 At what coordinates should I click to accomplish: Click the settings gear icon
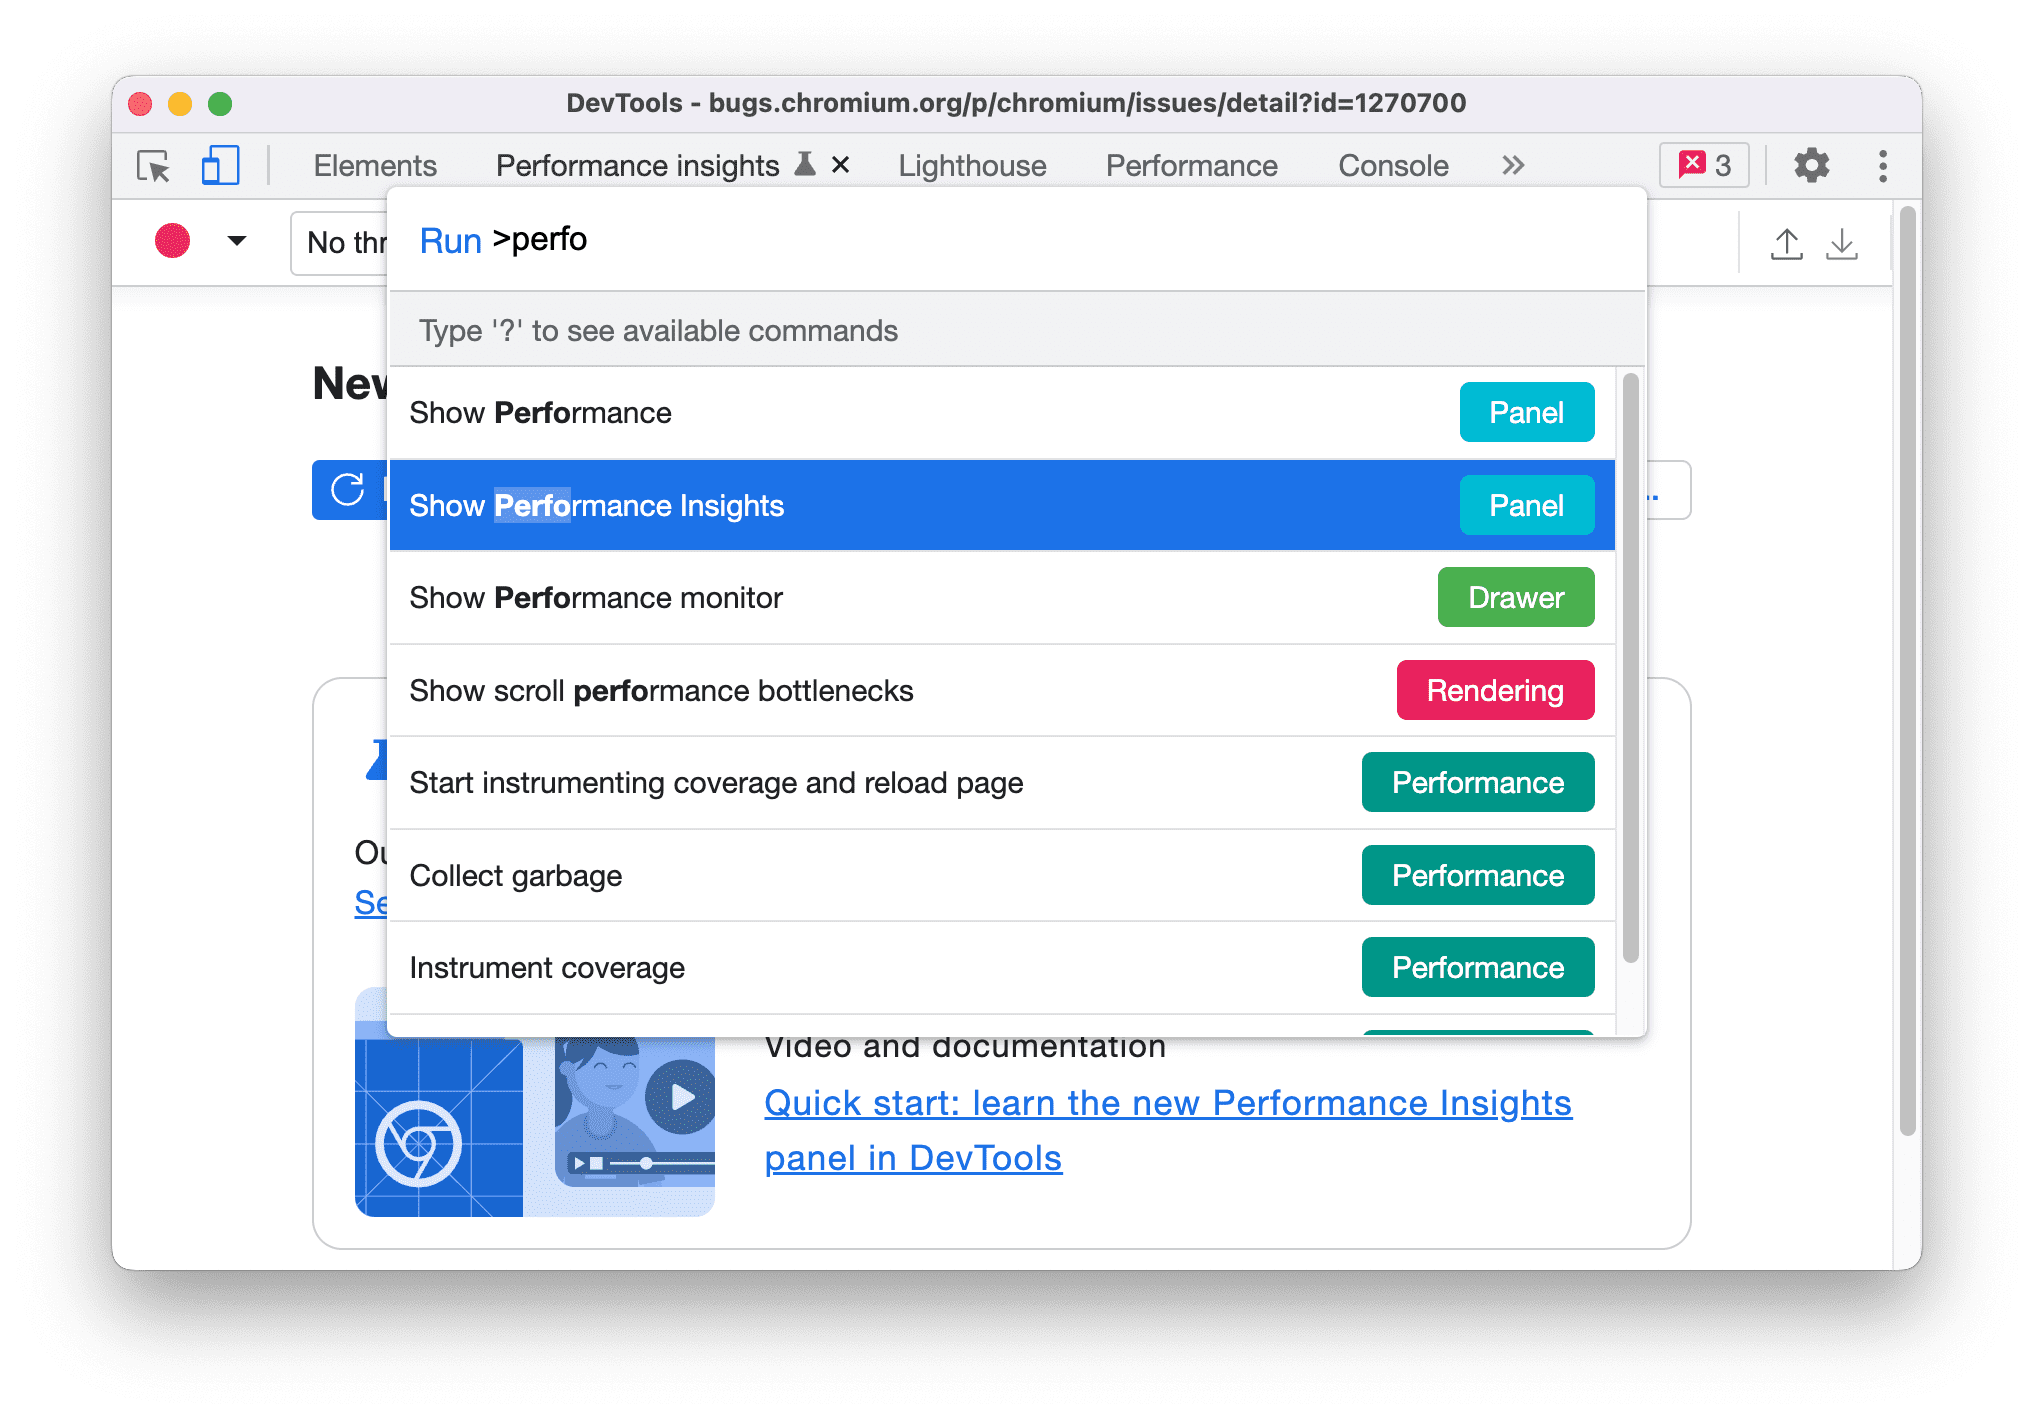point(1811,165)
